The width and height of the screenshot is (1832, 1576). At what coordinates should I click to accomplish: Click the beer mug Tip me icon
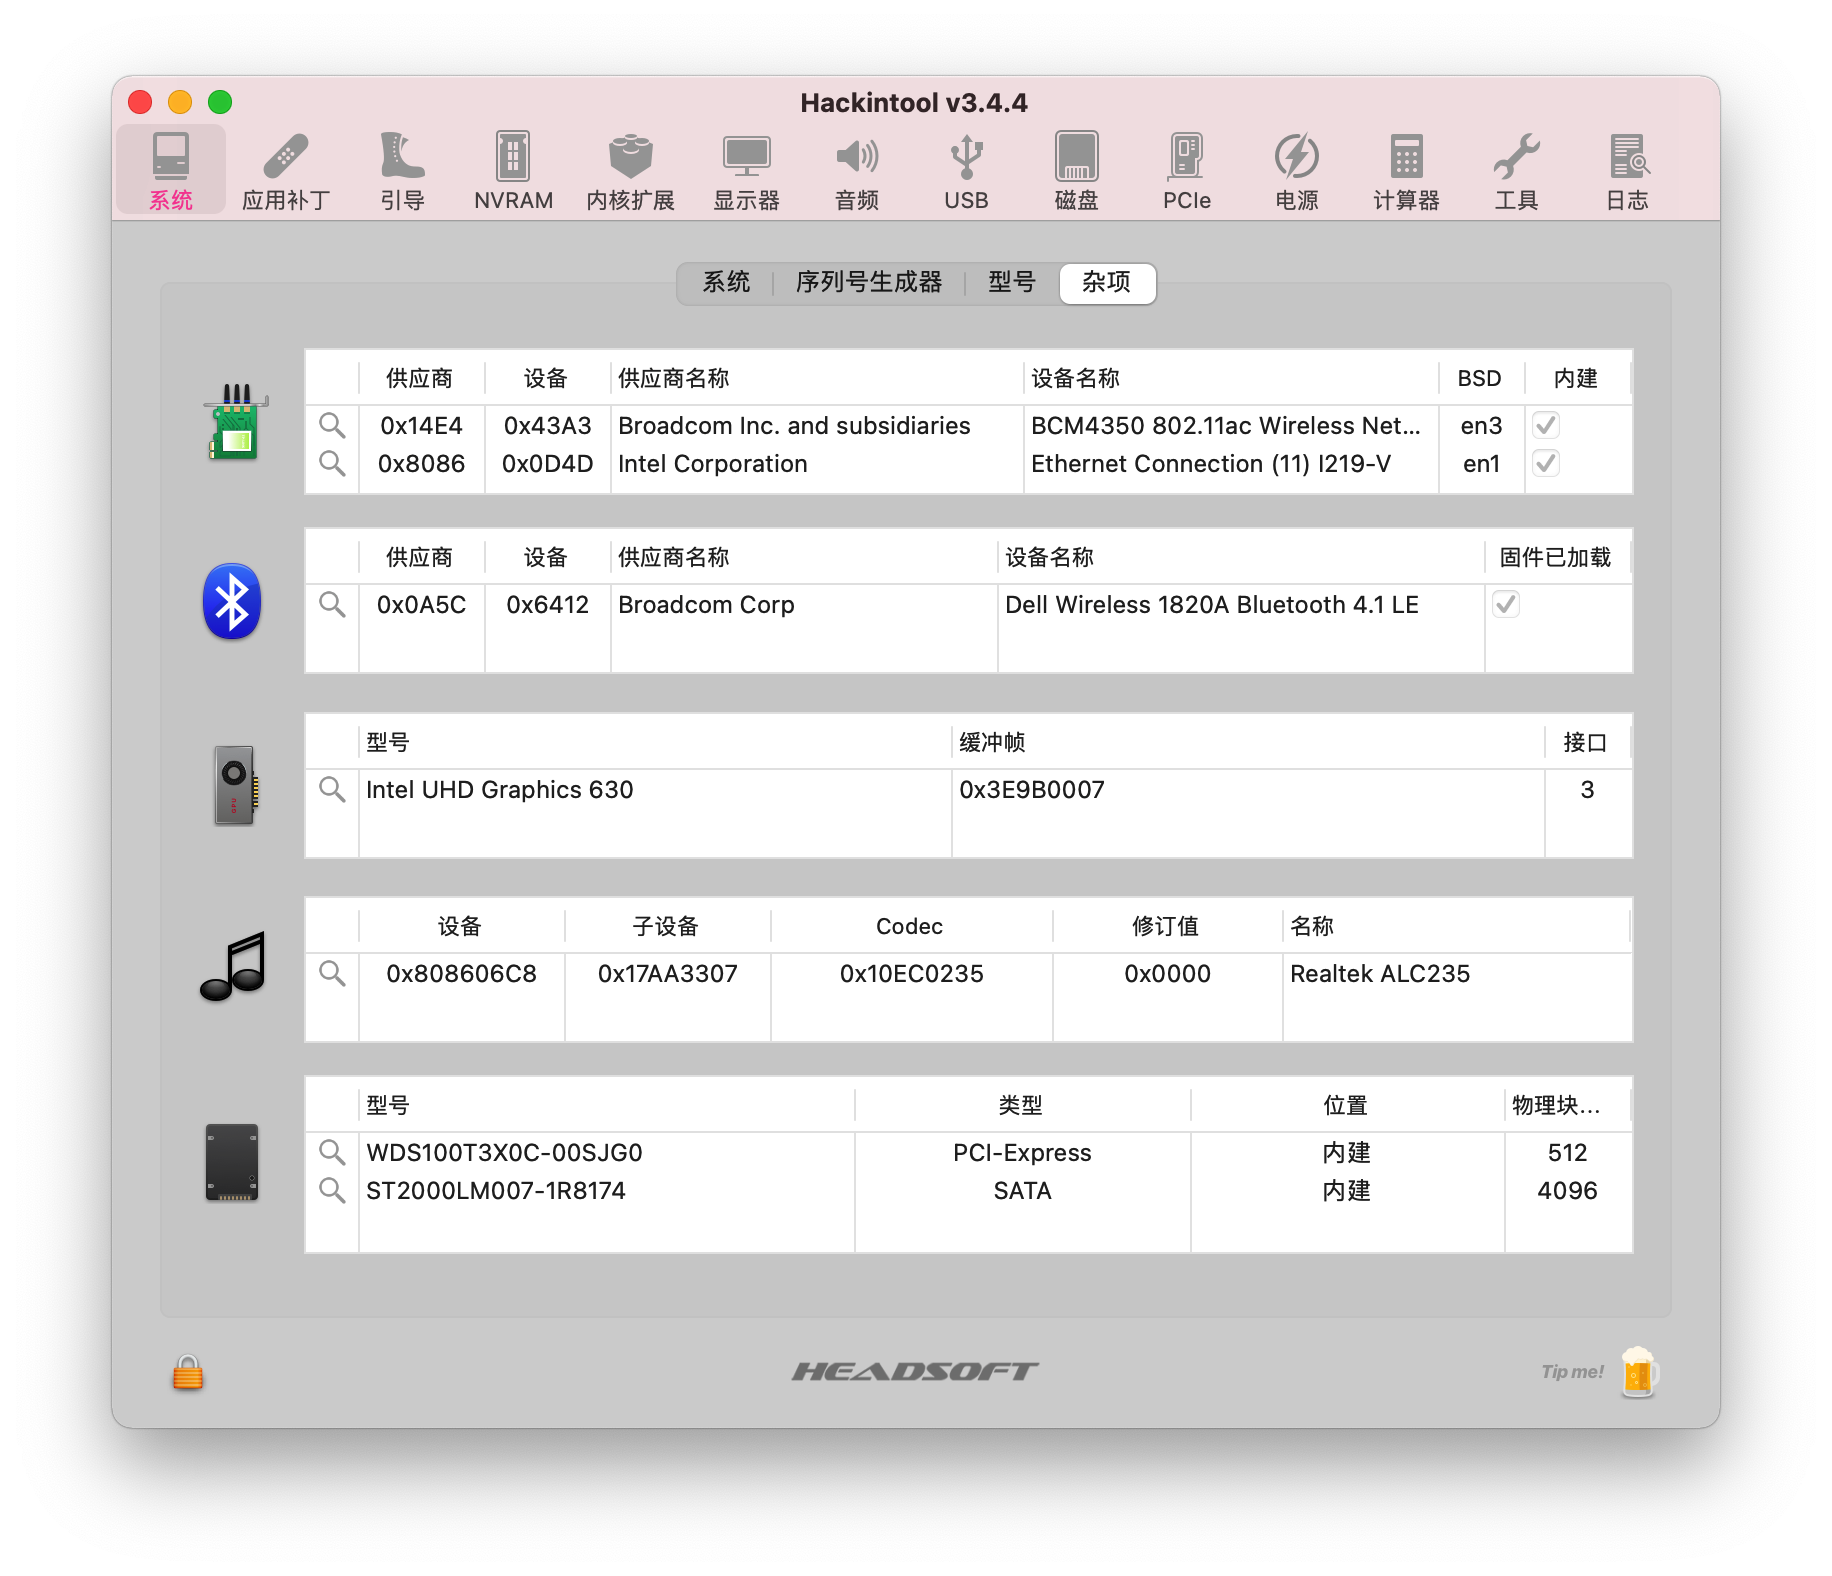(1639, 1371)
